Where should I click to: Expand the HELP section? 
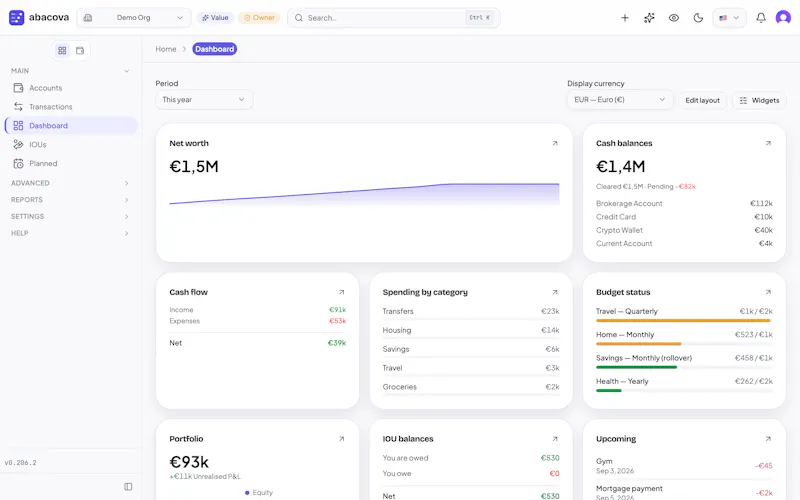70,233
